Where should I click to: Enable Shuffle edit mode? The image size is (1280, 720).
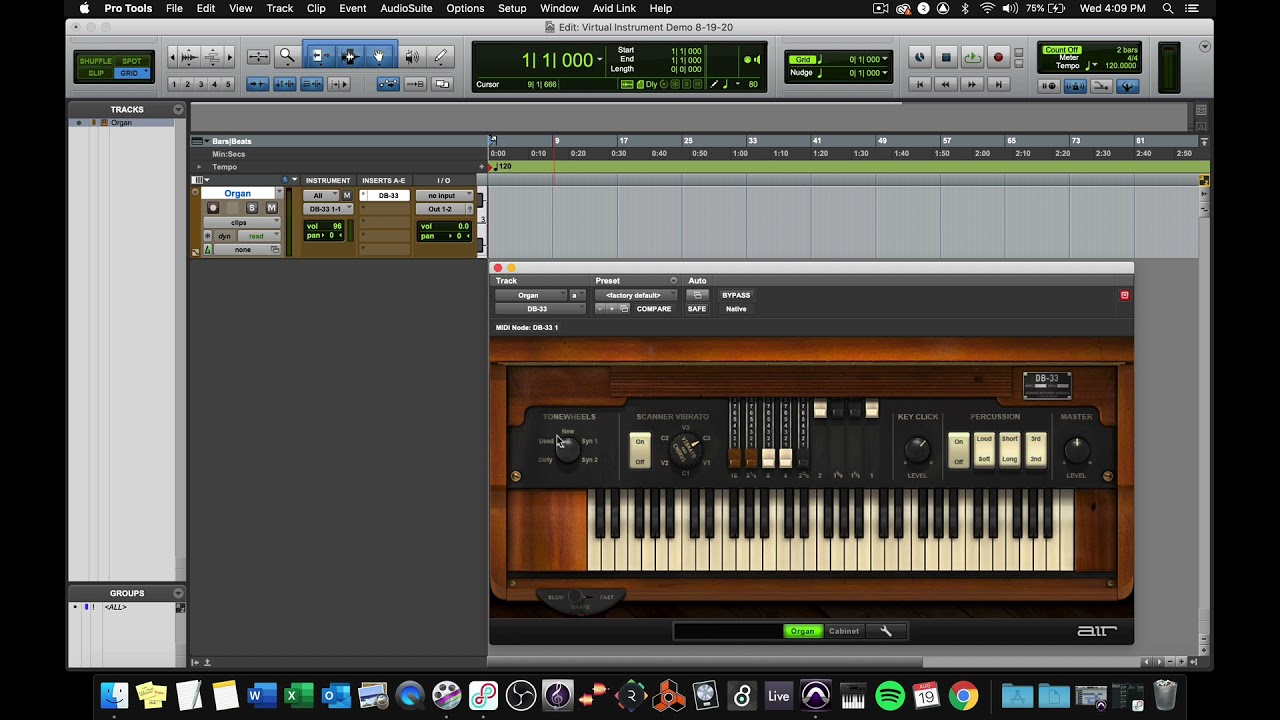[x=96, y=61]
